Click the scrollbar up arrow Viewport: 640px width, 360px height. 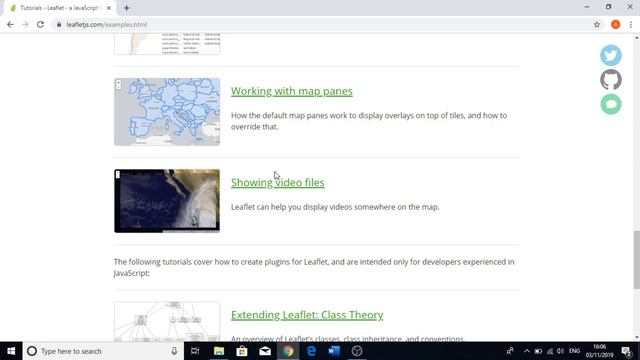point(636,38)
